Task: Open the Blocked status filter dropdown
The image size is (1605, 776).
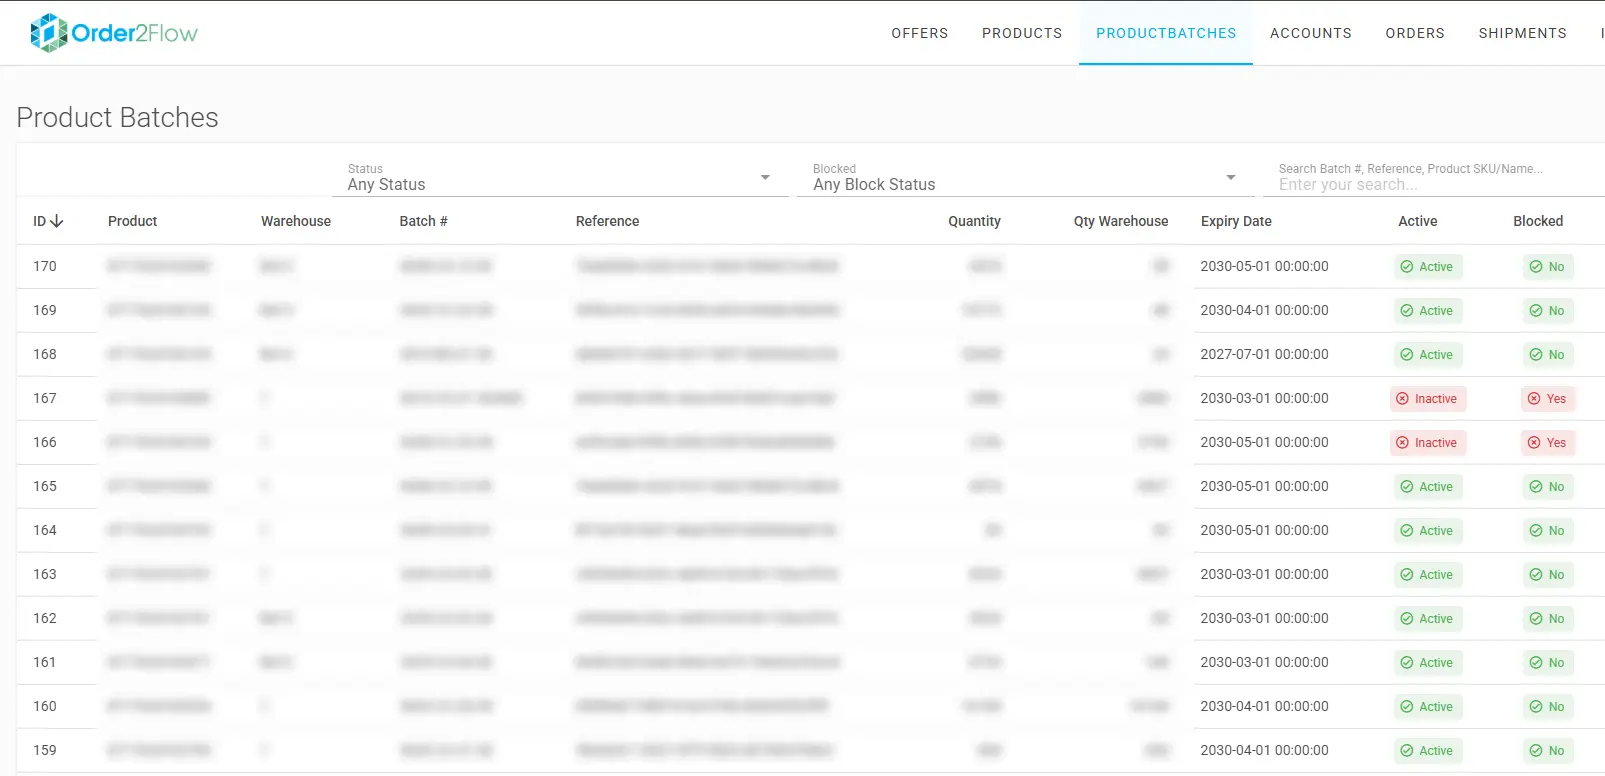Action: (x=1025, y=178)
